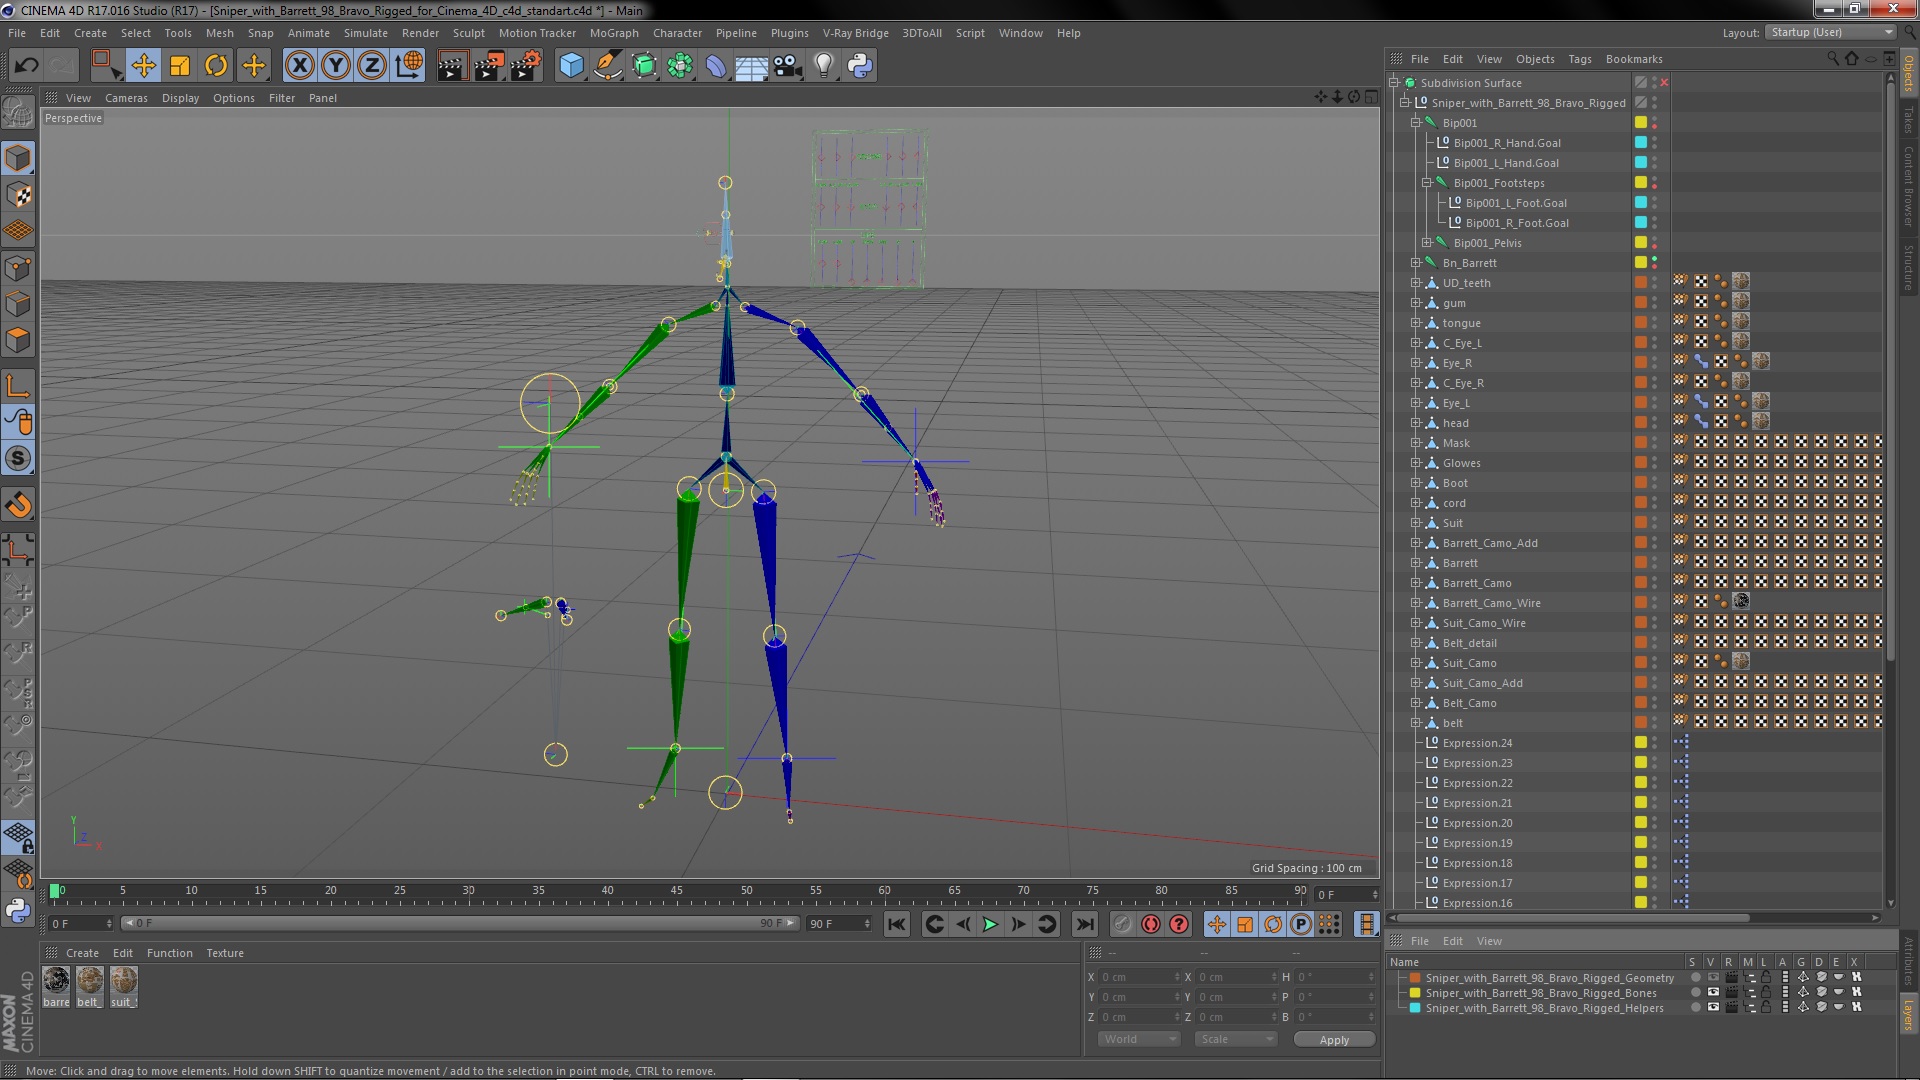
Task: Click the X position input field
Action: click(1138, 977)
